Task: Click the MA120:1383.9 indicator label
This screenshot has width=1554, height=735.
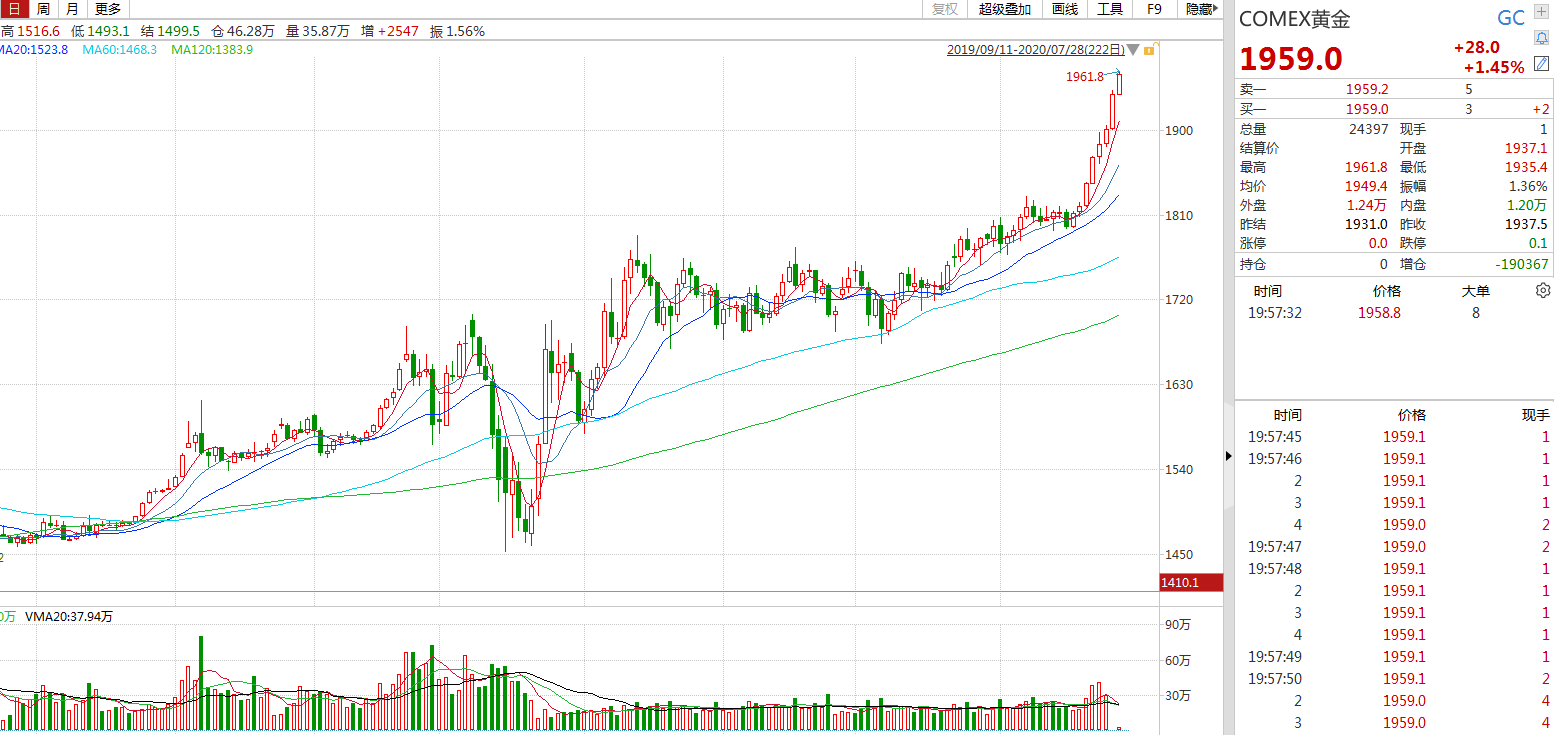Action: (x=212, y=49)
